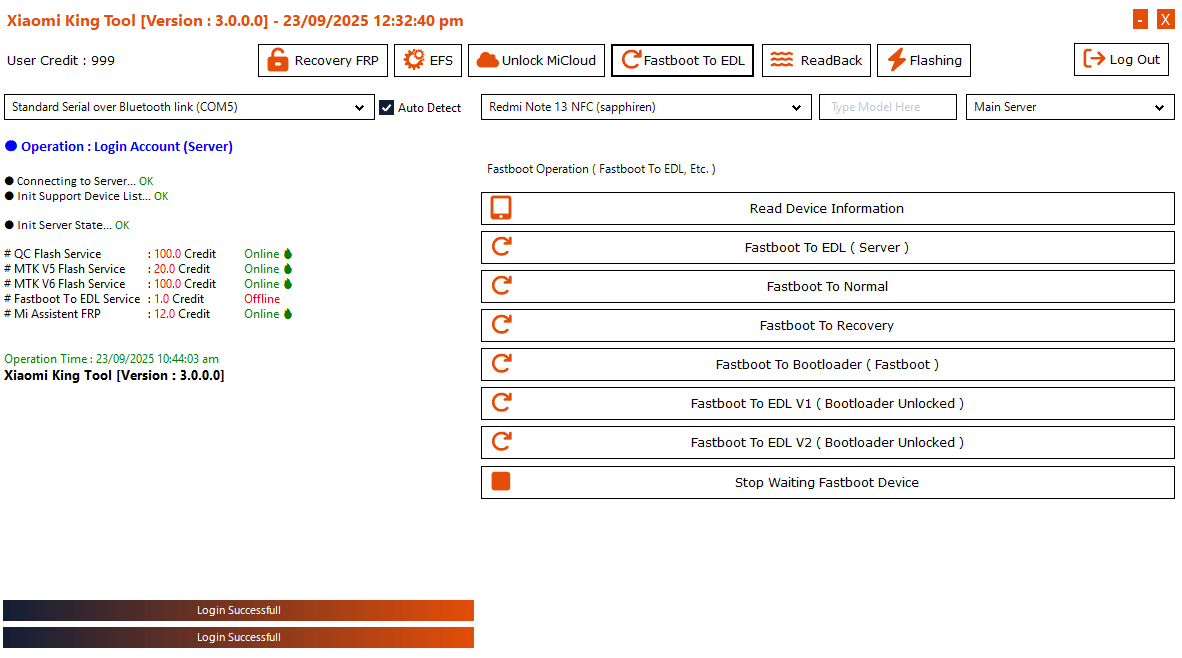This screenshot has height=658, width=1182.
Task: Click the Fastboot To Normal button
Action: 826,286
